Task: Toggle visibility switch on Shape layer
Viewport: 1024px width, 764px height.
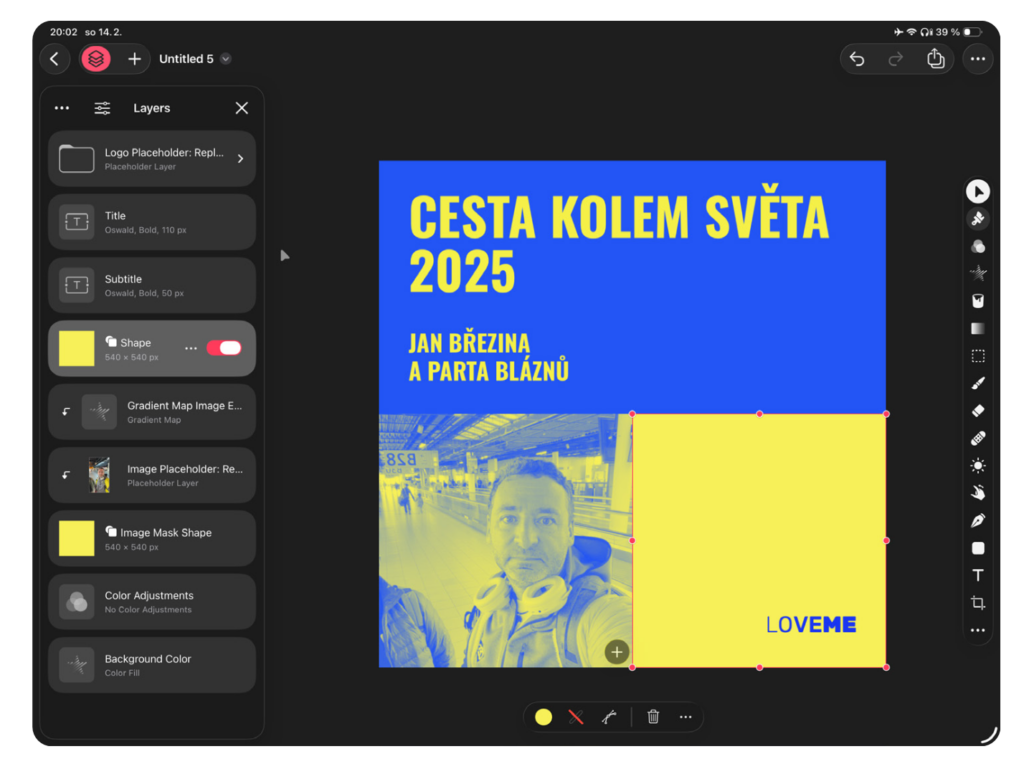Action: tap(224, 348)
